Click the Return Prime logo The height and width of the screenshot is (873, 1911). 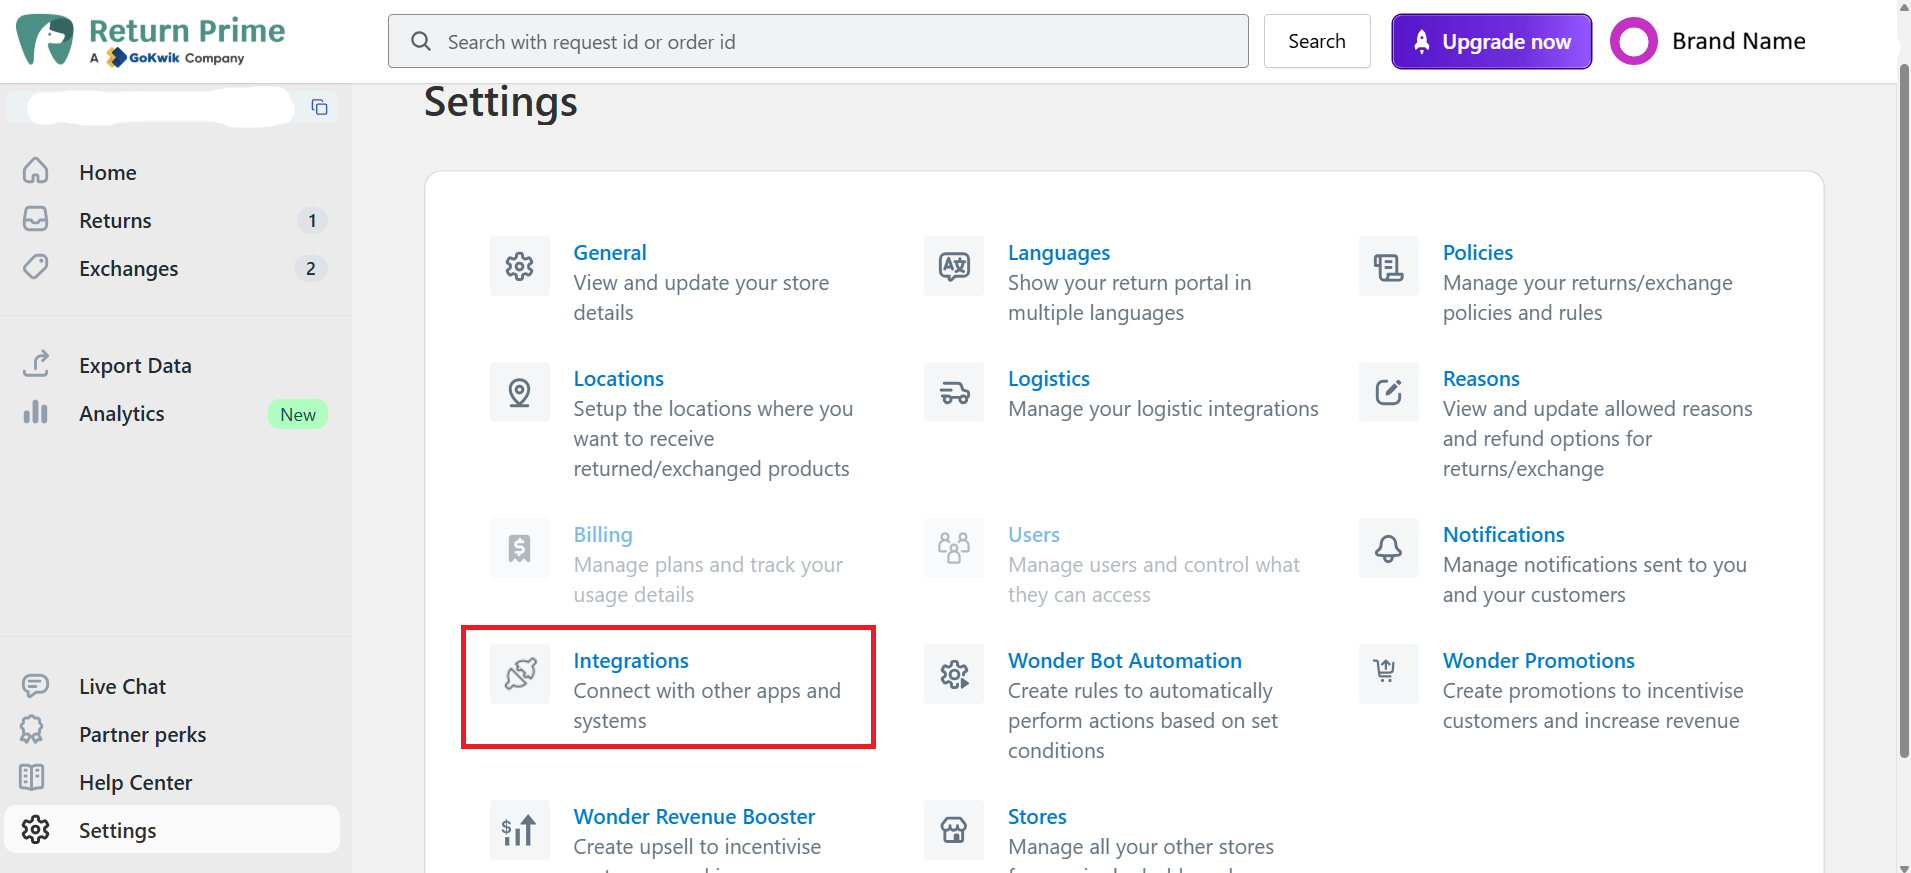point(151,40)
